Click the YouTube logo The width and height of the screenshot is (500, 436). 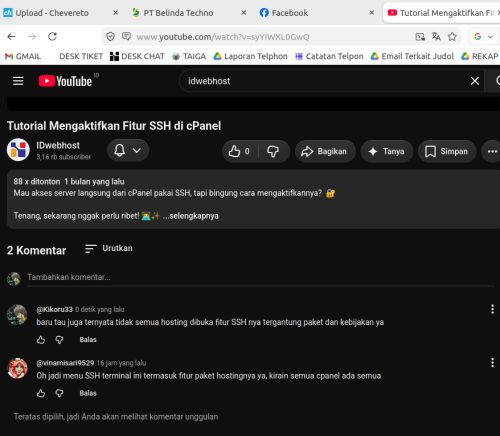tap(65, 81)
